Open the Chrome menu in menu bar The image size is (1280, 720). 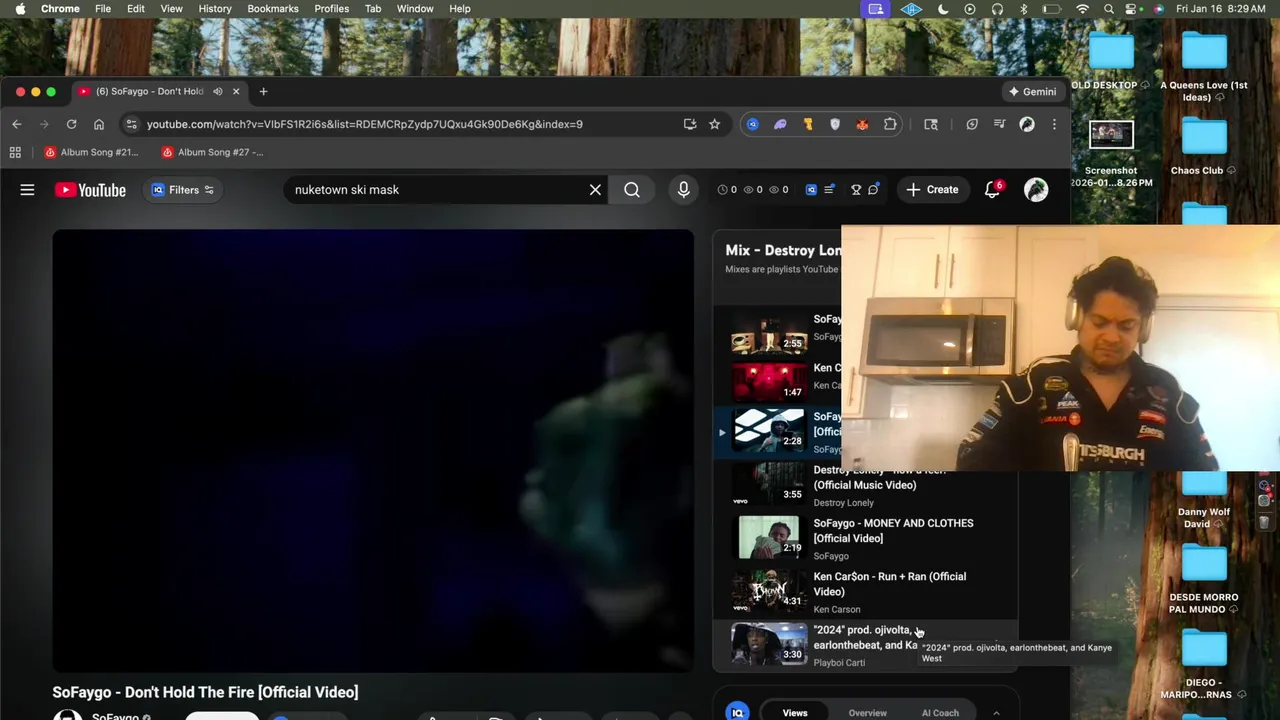click(60, 9)
